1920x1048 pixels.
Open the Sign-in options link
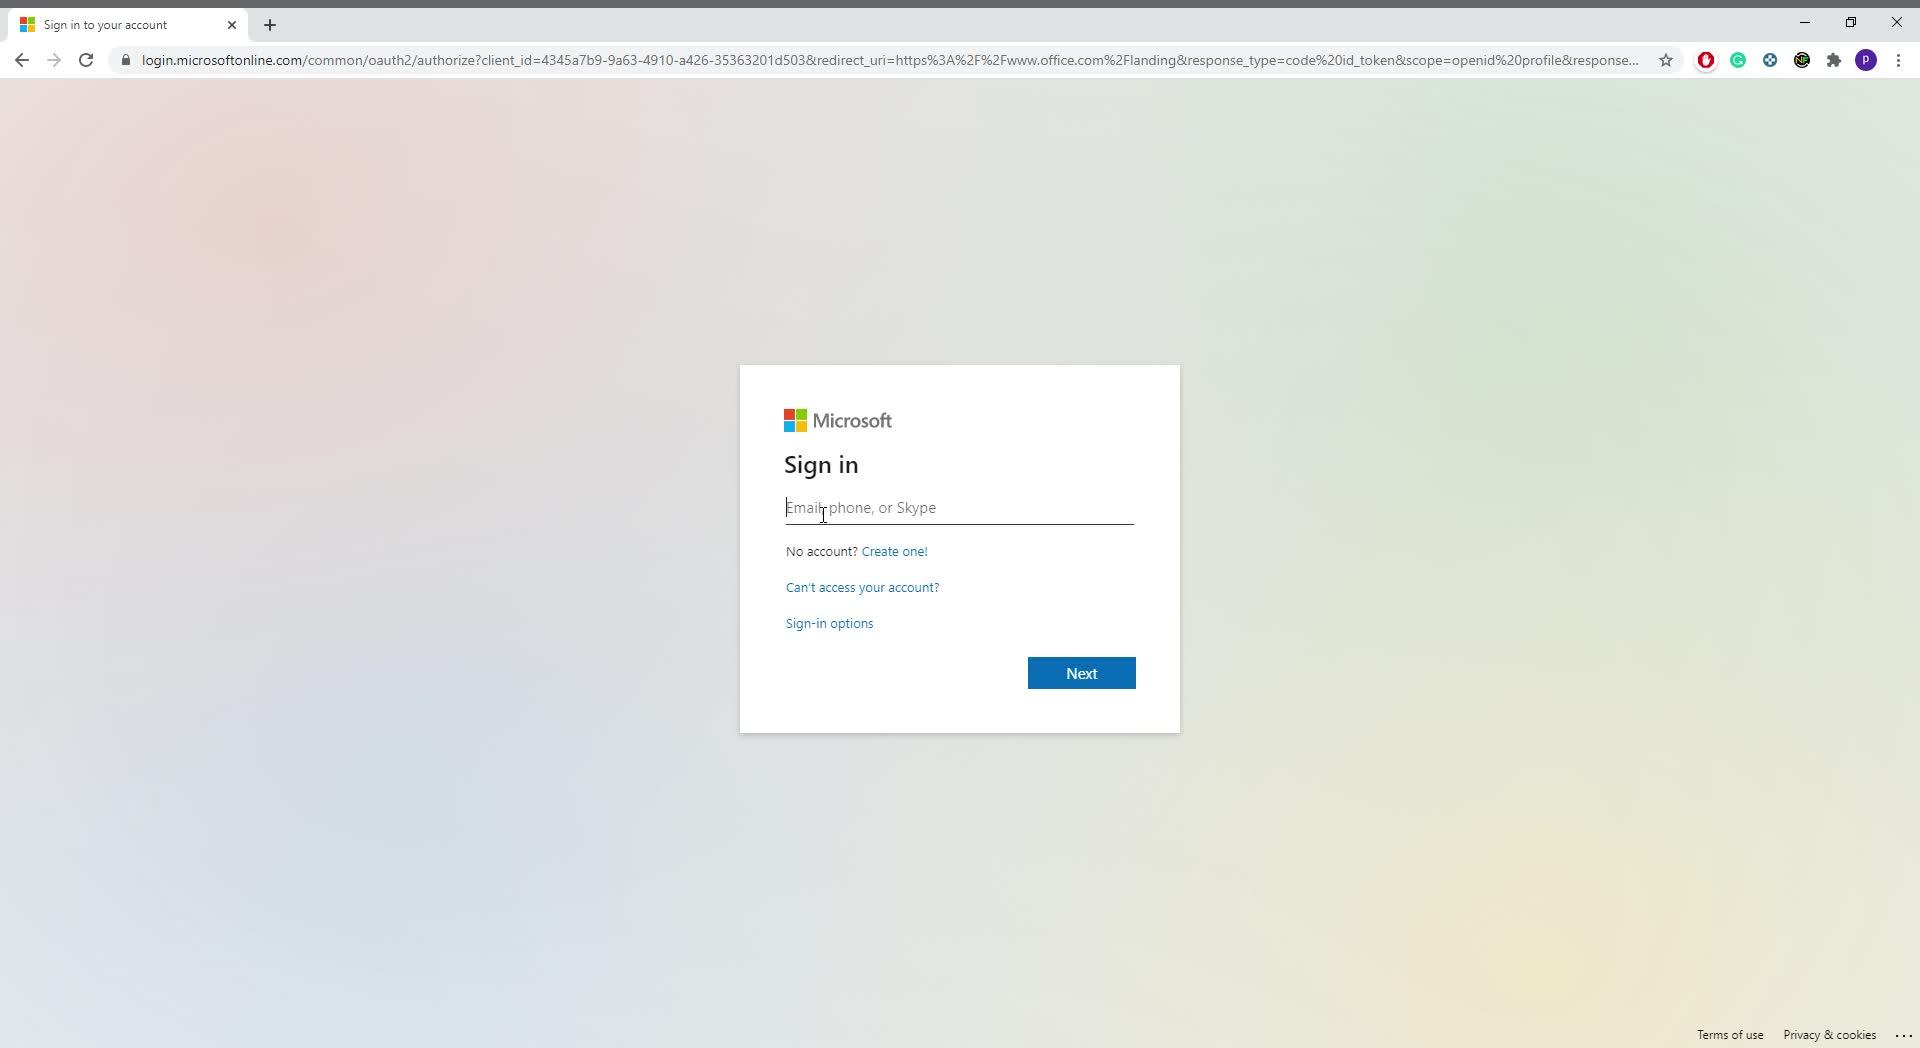tap(829, 624)
